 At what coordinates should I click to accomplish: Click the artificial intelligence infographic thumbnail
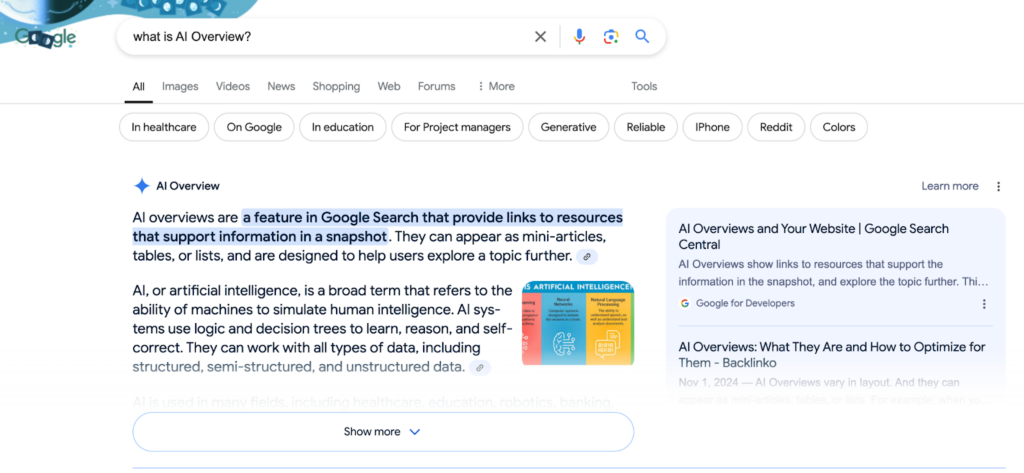coord(577,324)
